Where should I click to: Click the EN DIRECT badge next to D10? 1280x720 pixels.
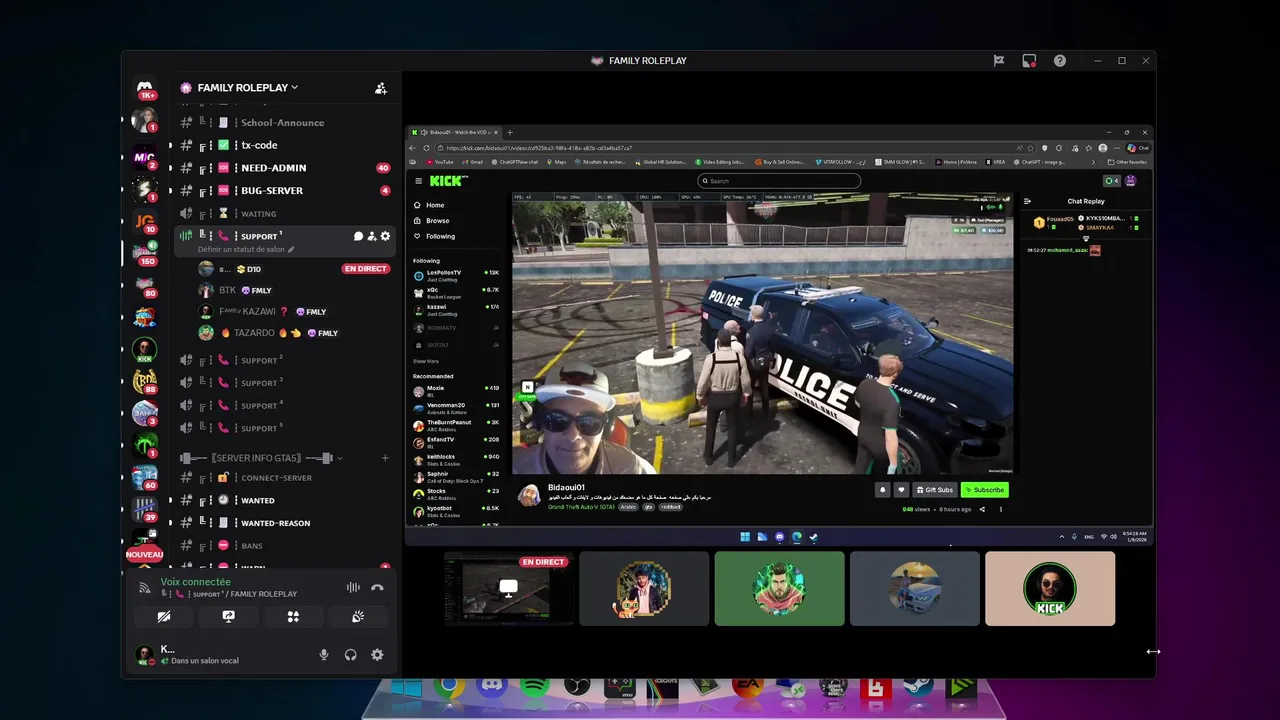365,269
